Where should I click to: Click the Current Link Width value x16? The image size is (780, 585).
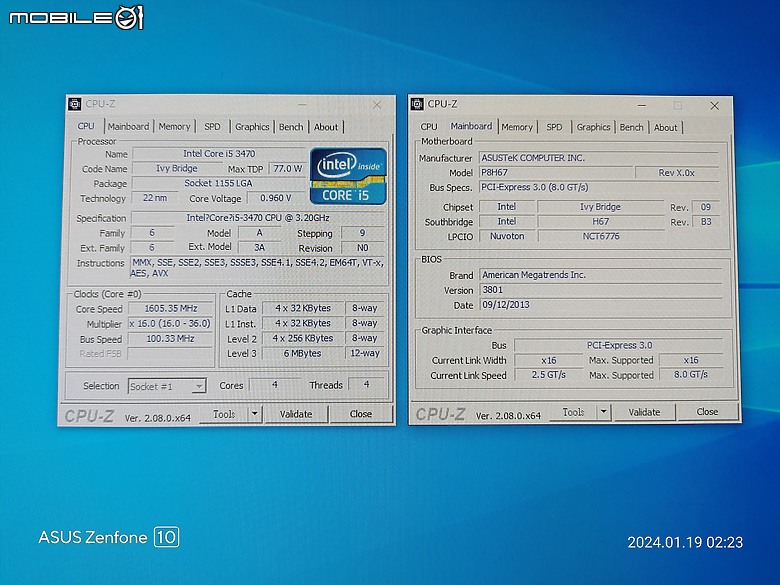coord(549,360)
